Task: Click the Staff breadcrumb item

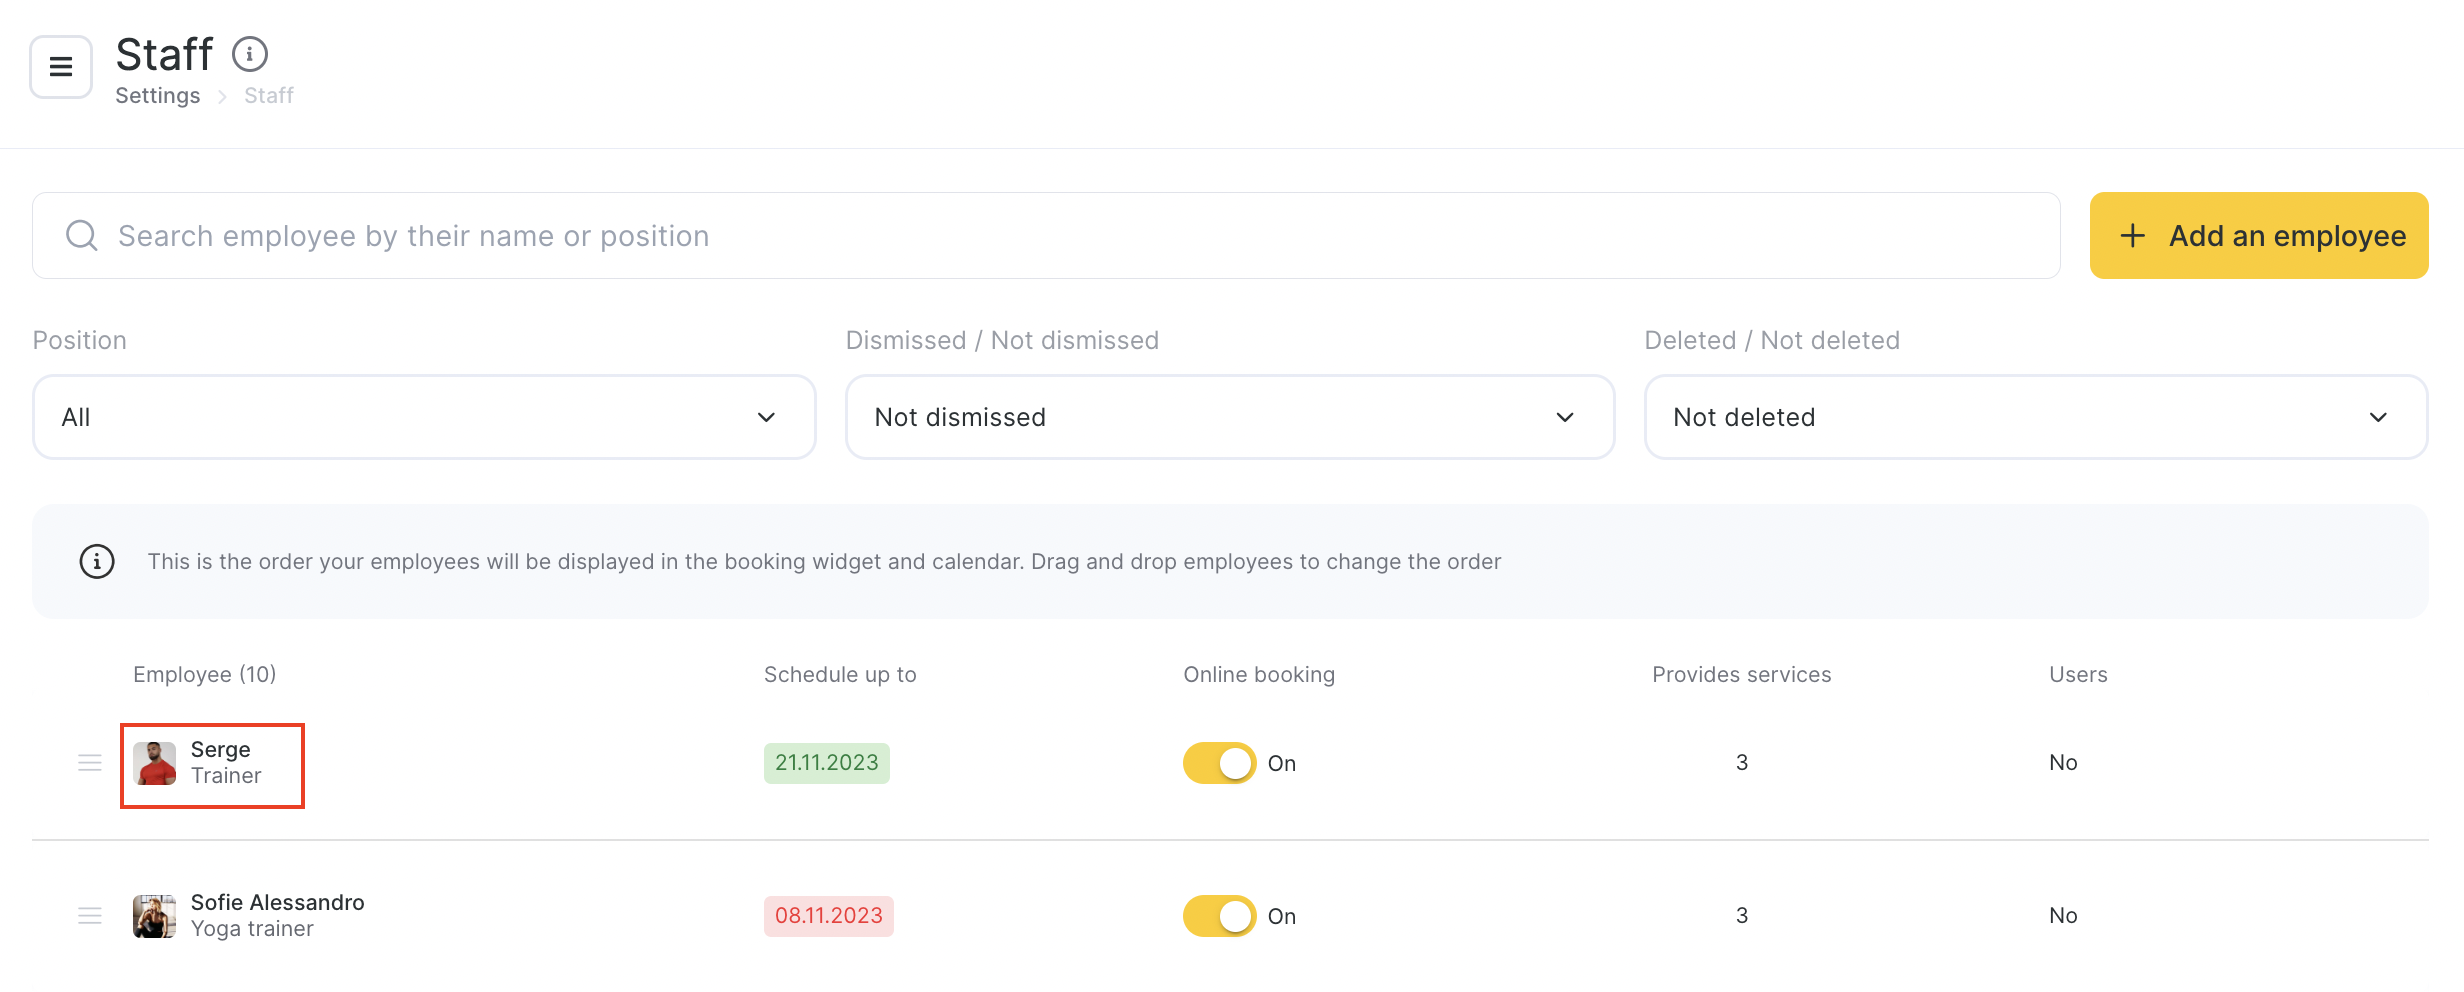Action: tap(269, 95)
